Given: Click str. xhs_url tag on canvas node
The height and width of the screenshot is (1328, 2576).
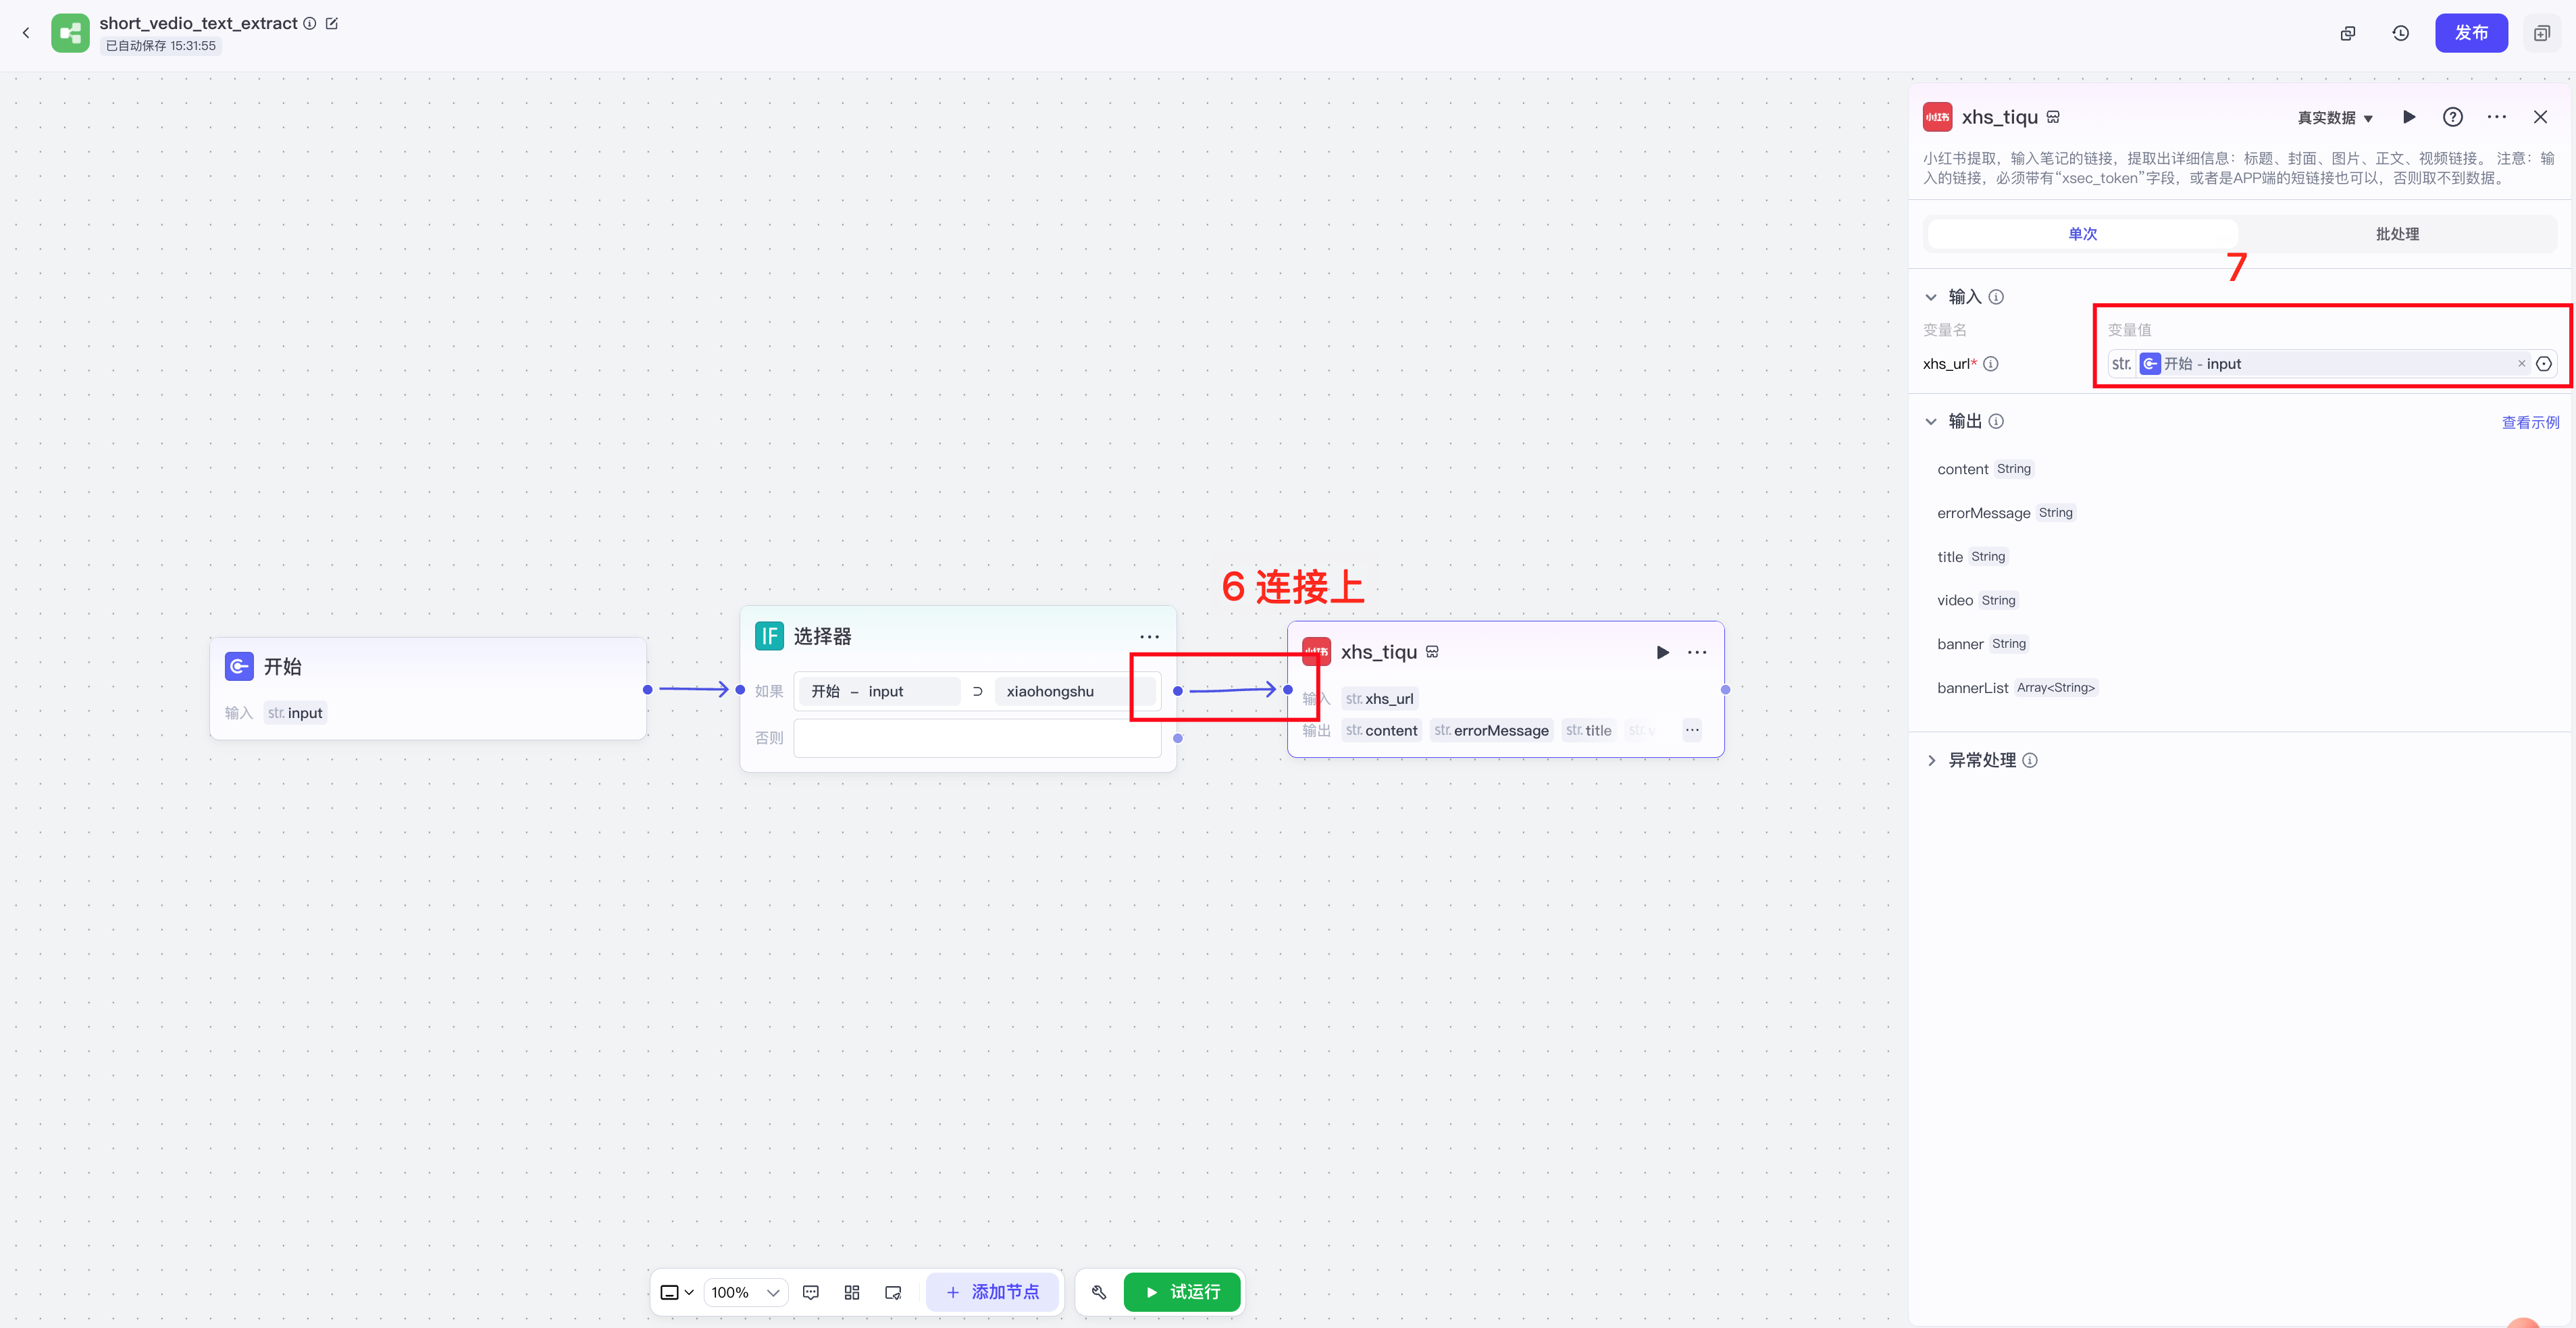Looking at the screenshot, I should (x=1380, y=699).
